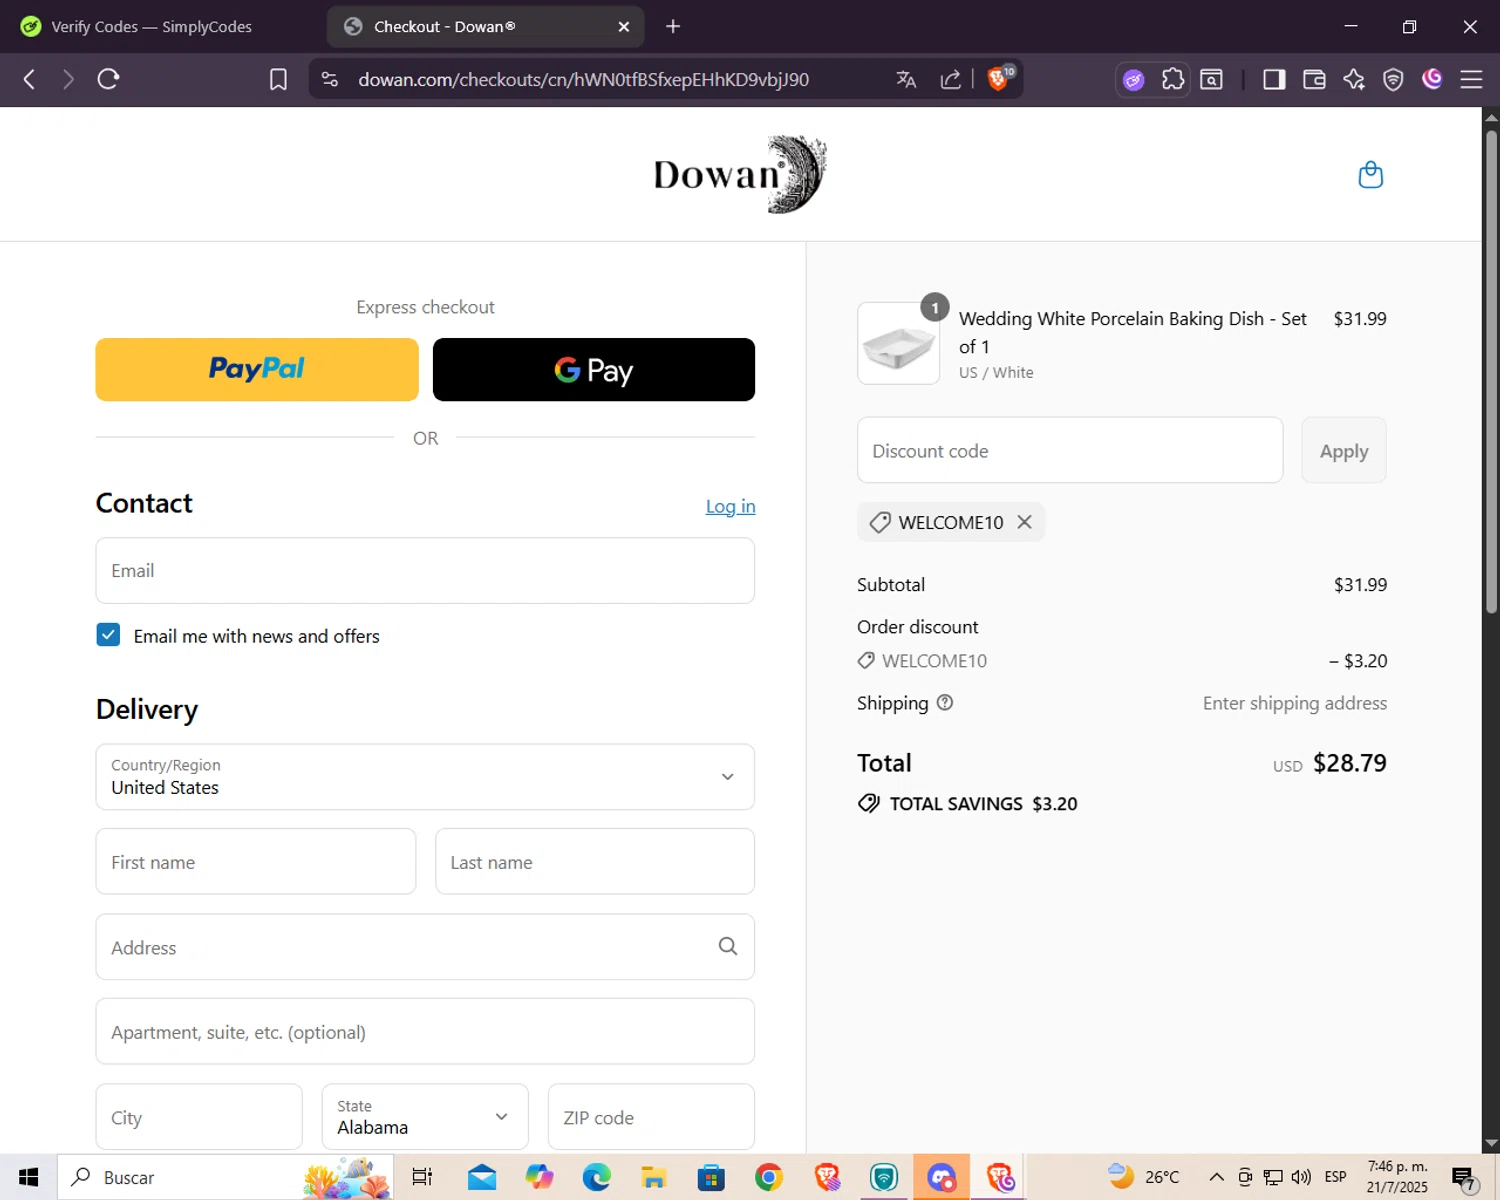This screenshot has height=1200, width=1500.
Task: Click the Apply discount button
Action: click(x=1343, y=450)
